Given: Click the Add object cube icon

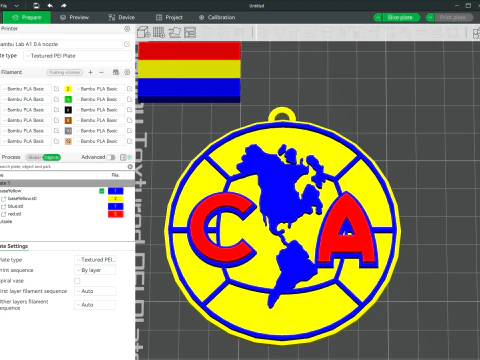Looking at the screenshot, I should pos(144,32).
